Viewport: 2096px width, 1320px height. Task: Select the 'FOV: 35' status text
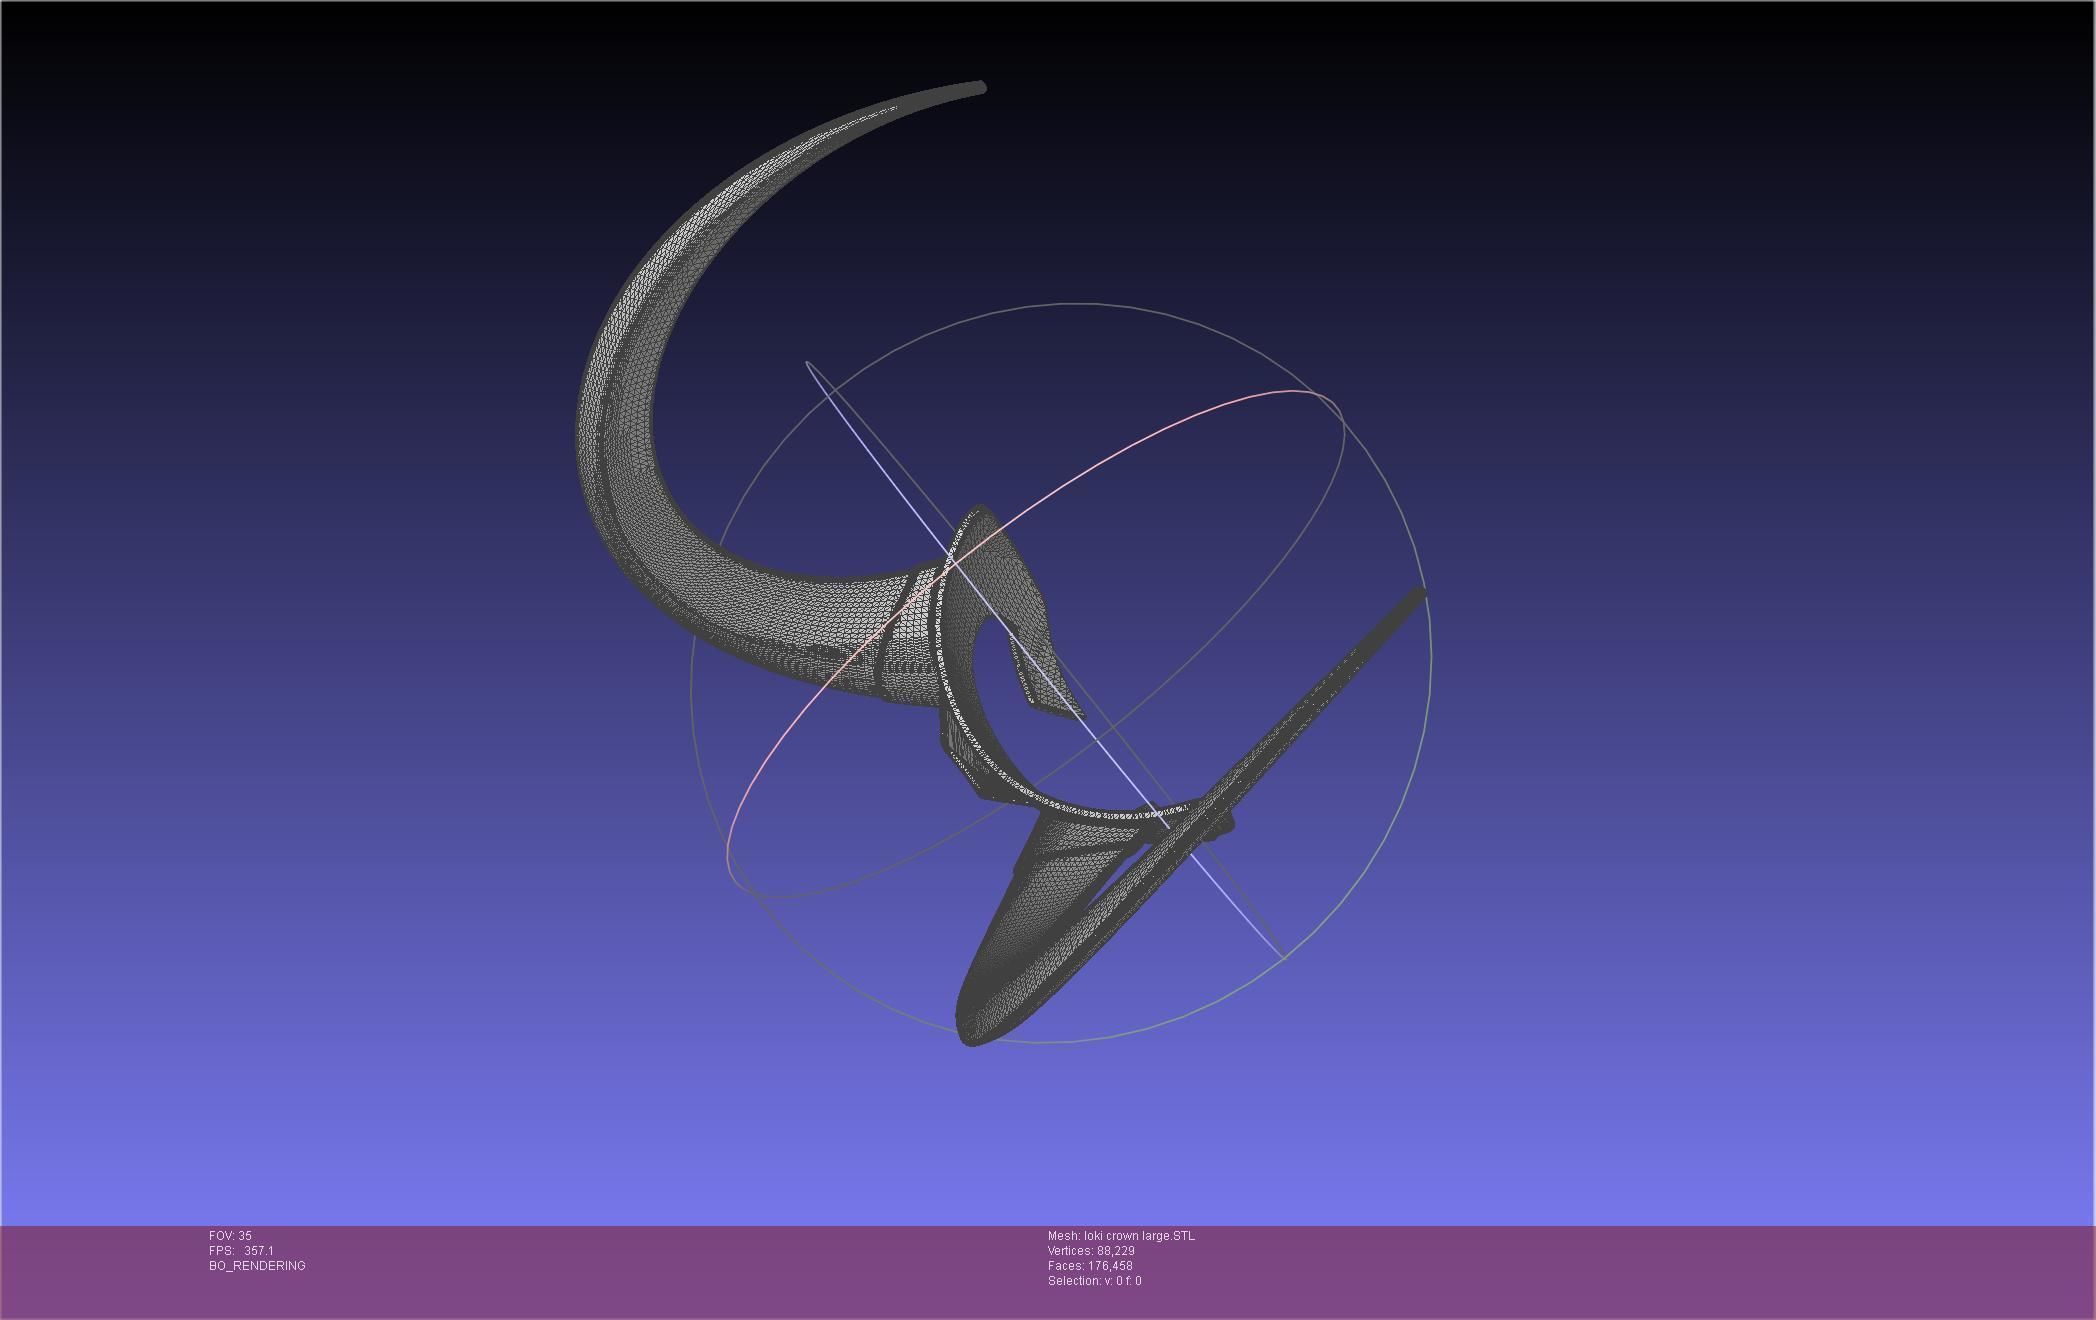[x=230, y=1236]
